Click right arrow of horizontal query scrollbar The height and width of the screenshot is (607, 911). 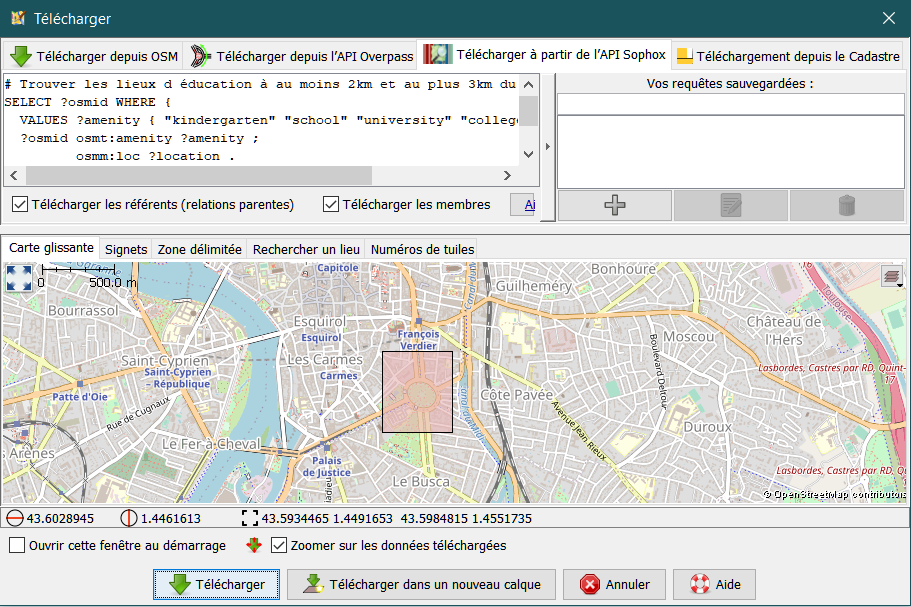point(507,175)
